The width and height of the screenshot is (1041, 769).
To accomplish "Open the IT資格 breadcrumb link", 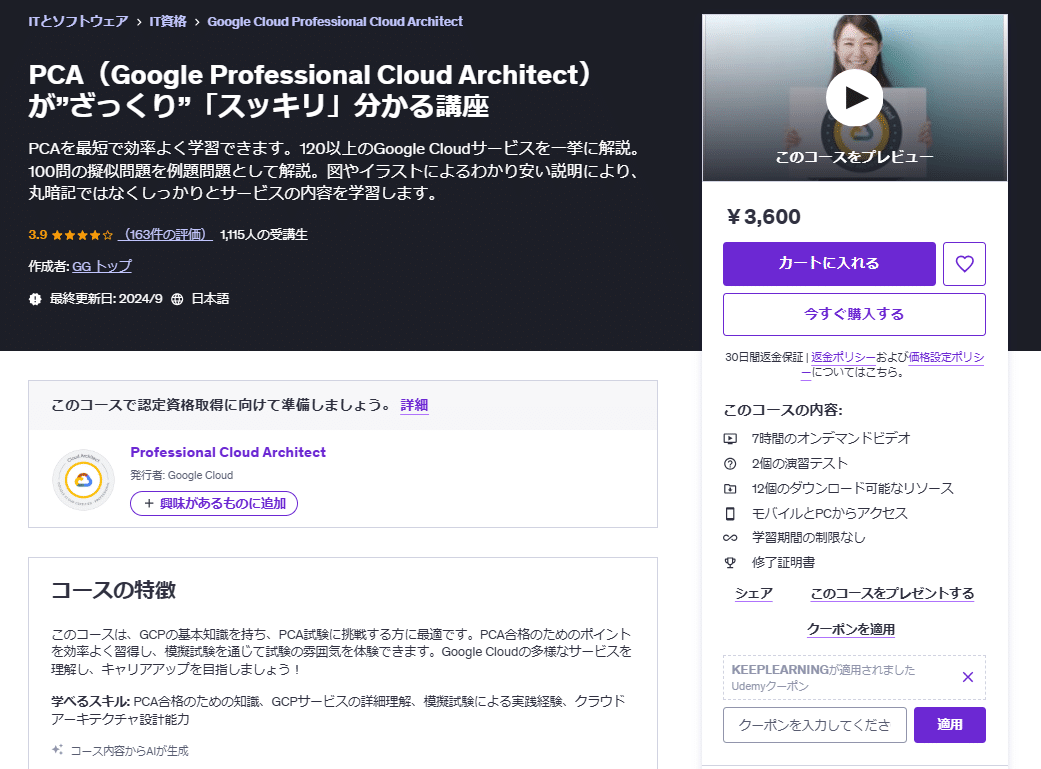I will [x=168, y=21].
